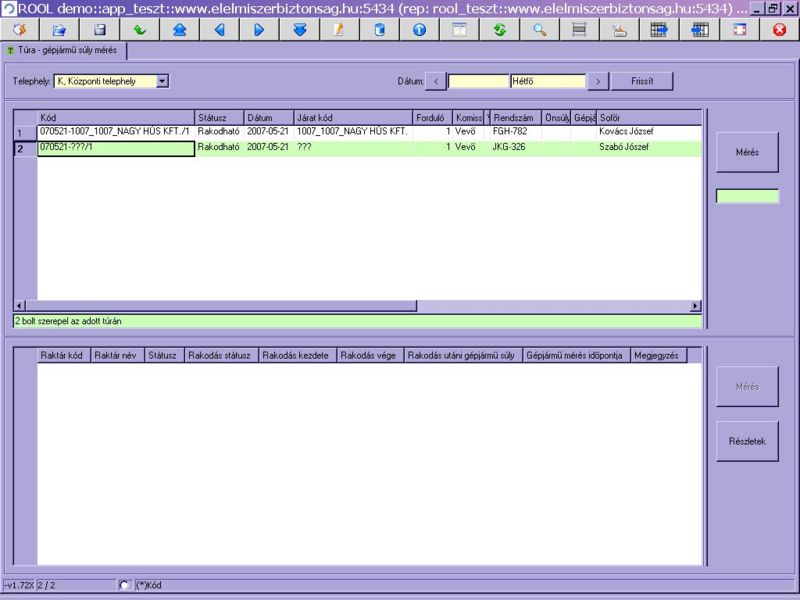Step date forward with the > button
This screenshot has height=600, width=800.
[x=597, y=81]
